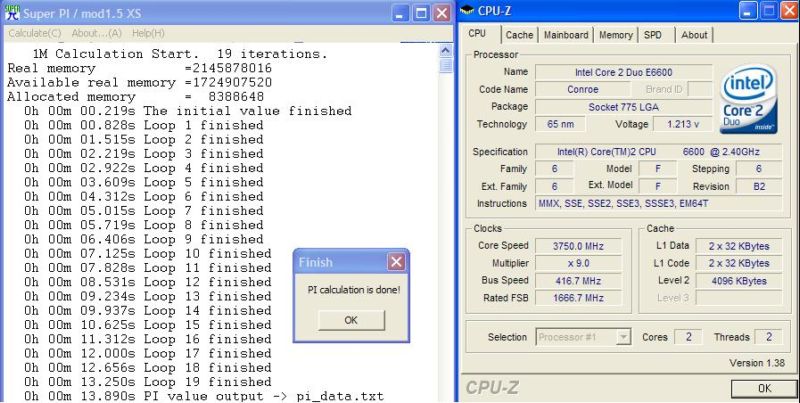
Task: Click 'PI calculation is done!' message
Action: 354,290
